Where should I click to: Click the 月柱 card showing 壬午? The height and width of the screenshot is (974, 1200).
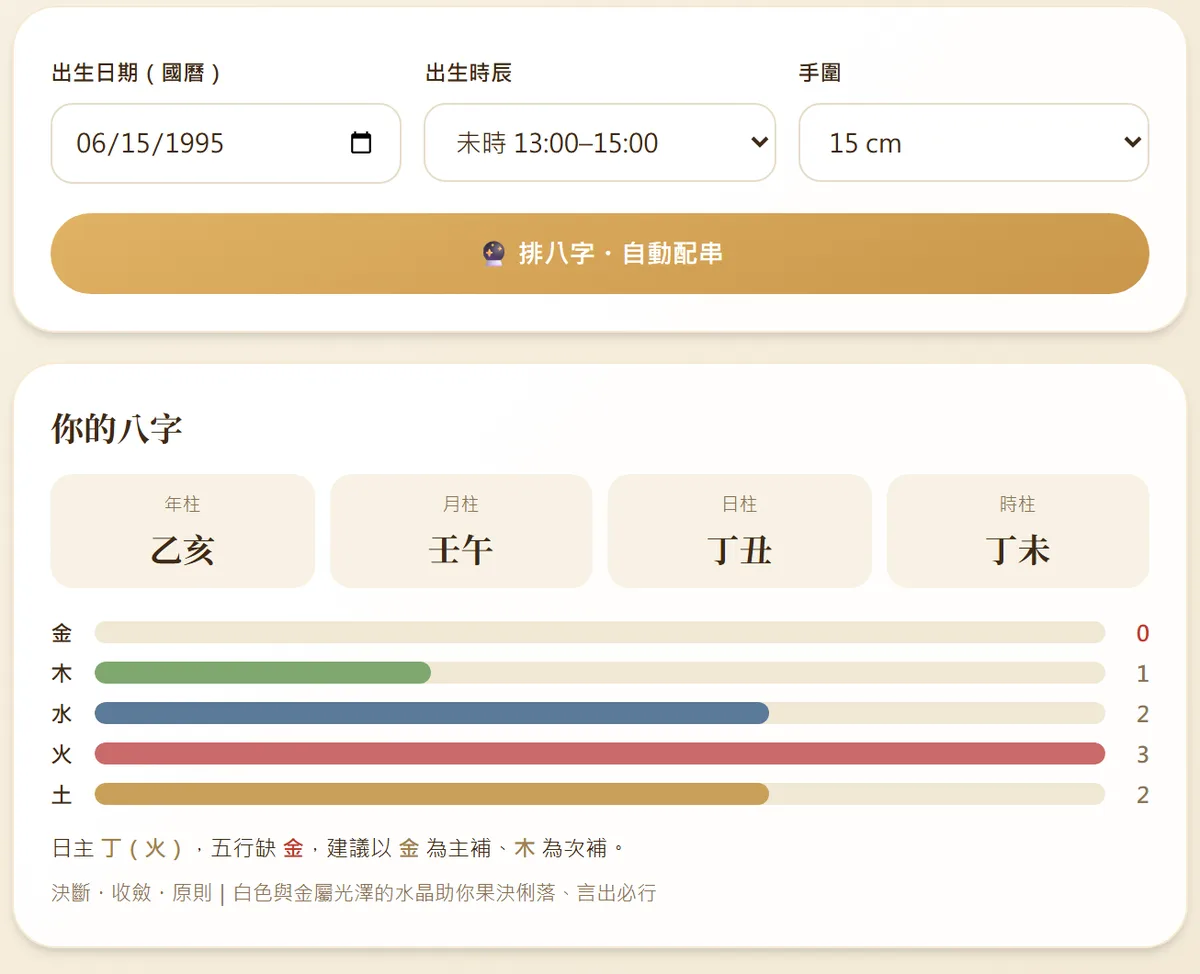(x=461, y=531)
